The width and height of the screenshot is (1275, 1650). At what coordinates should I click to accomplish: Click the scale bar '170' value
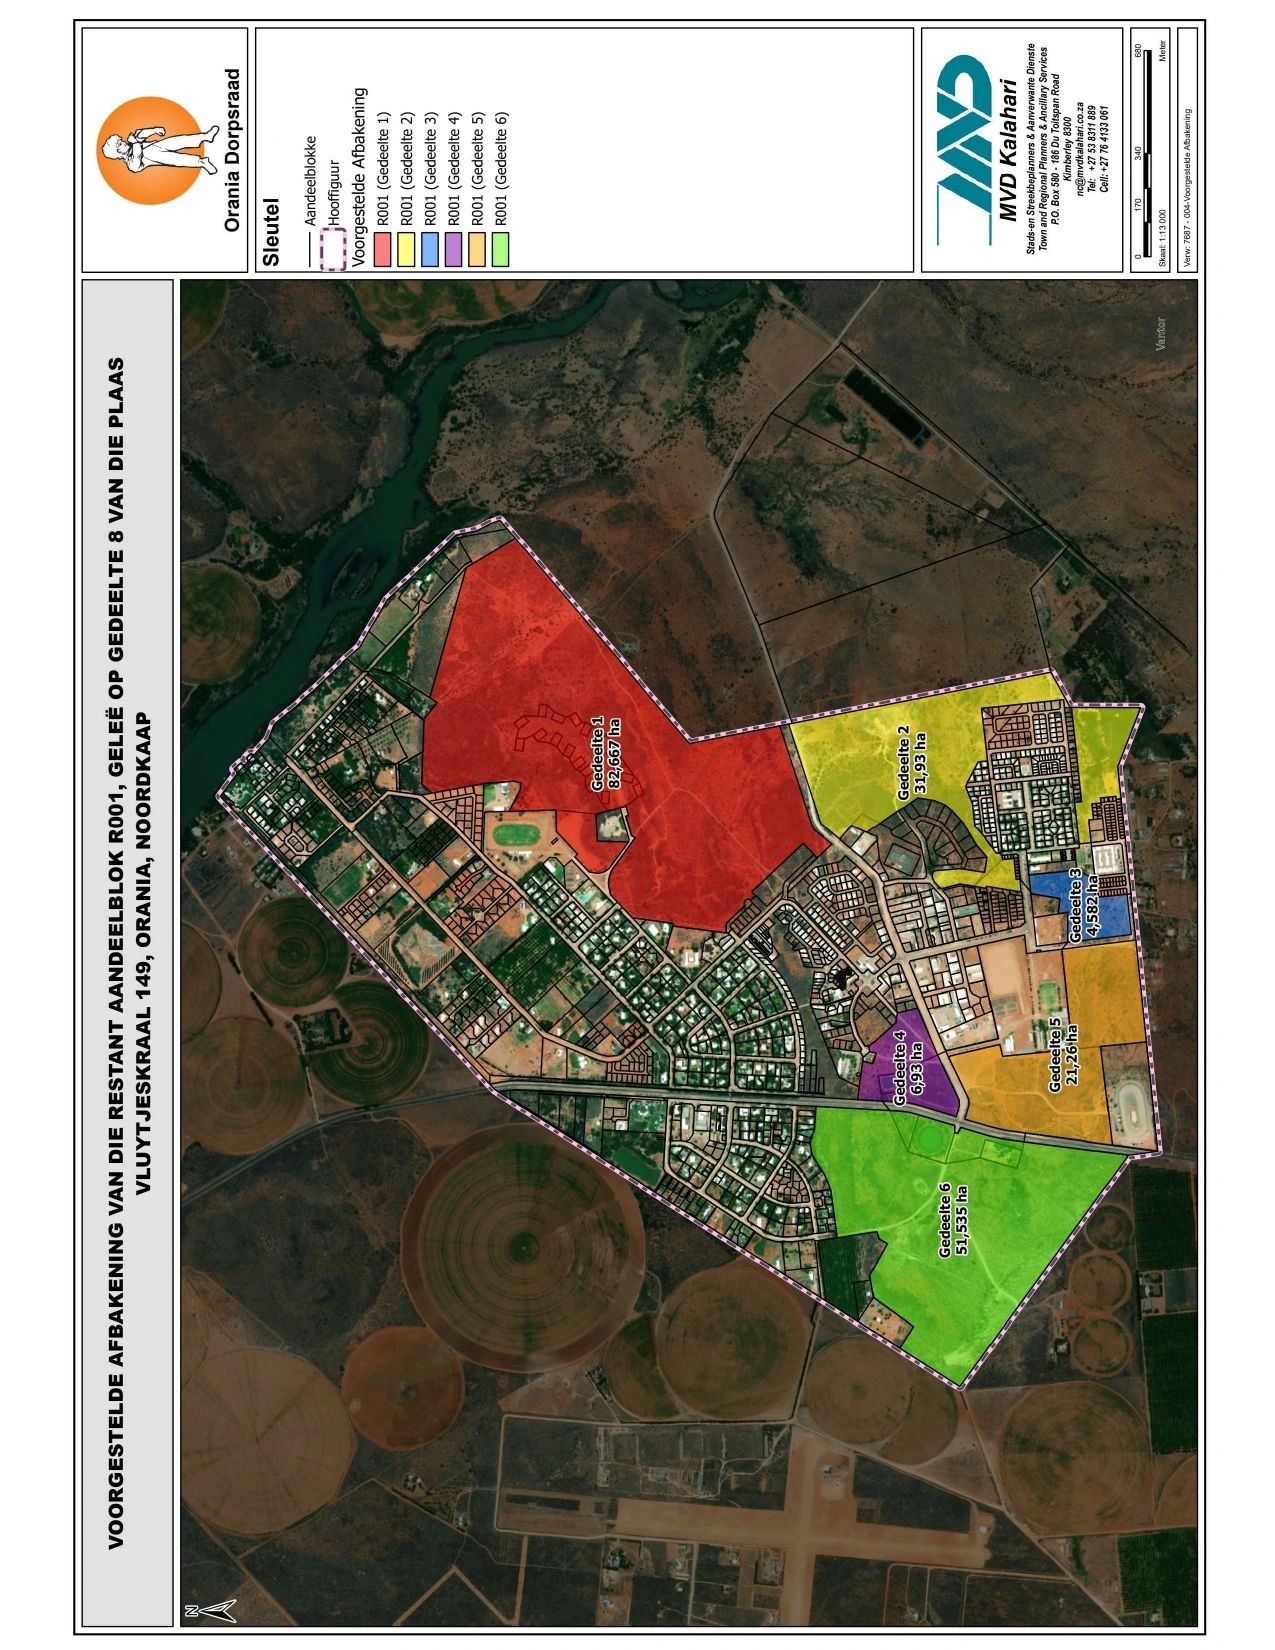point(1138,204)
